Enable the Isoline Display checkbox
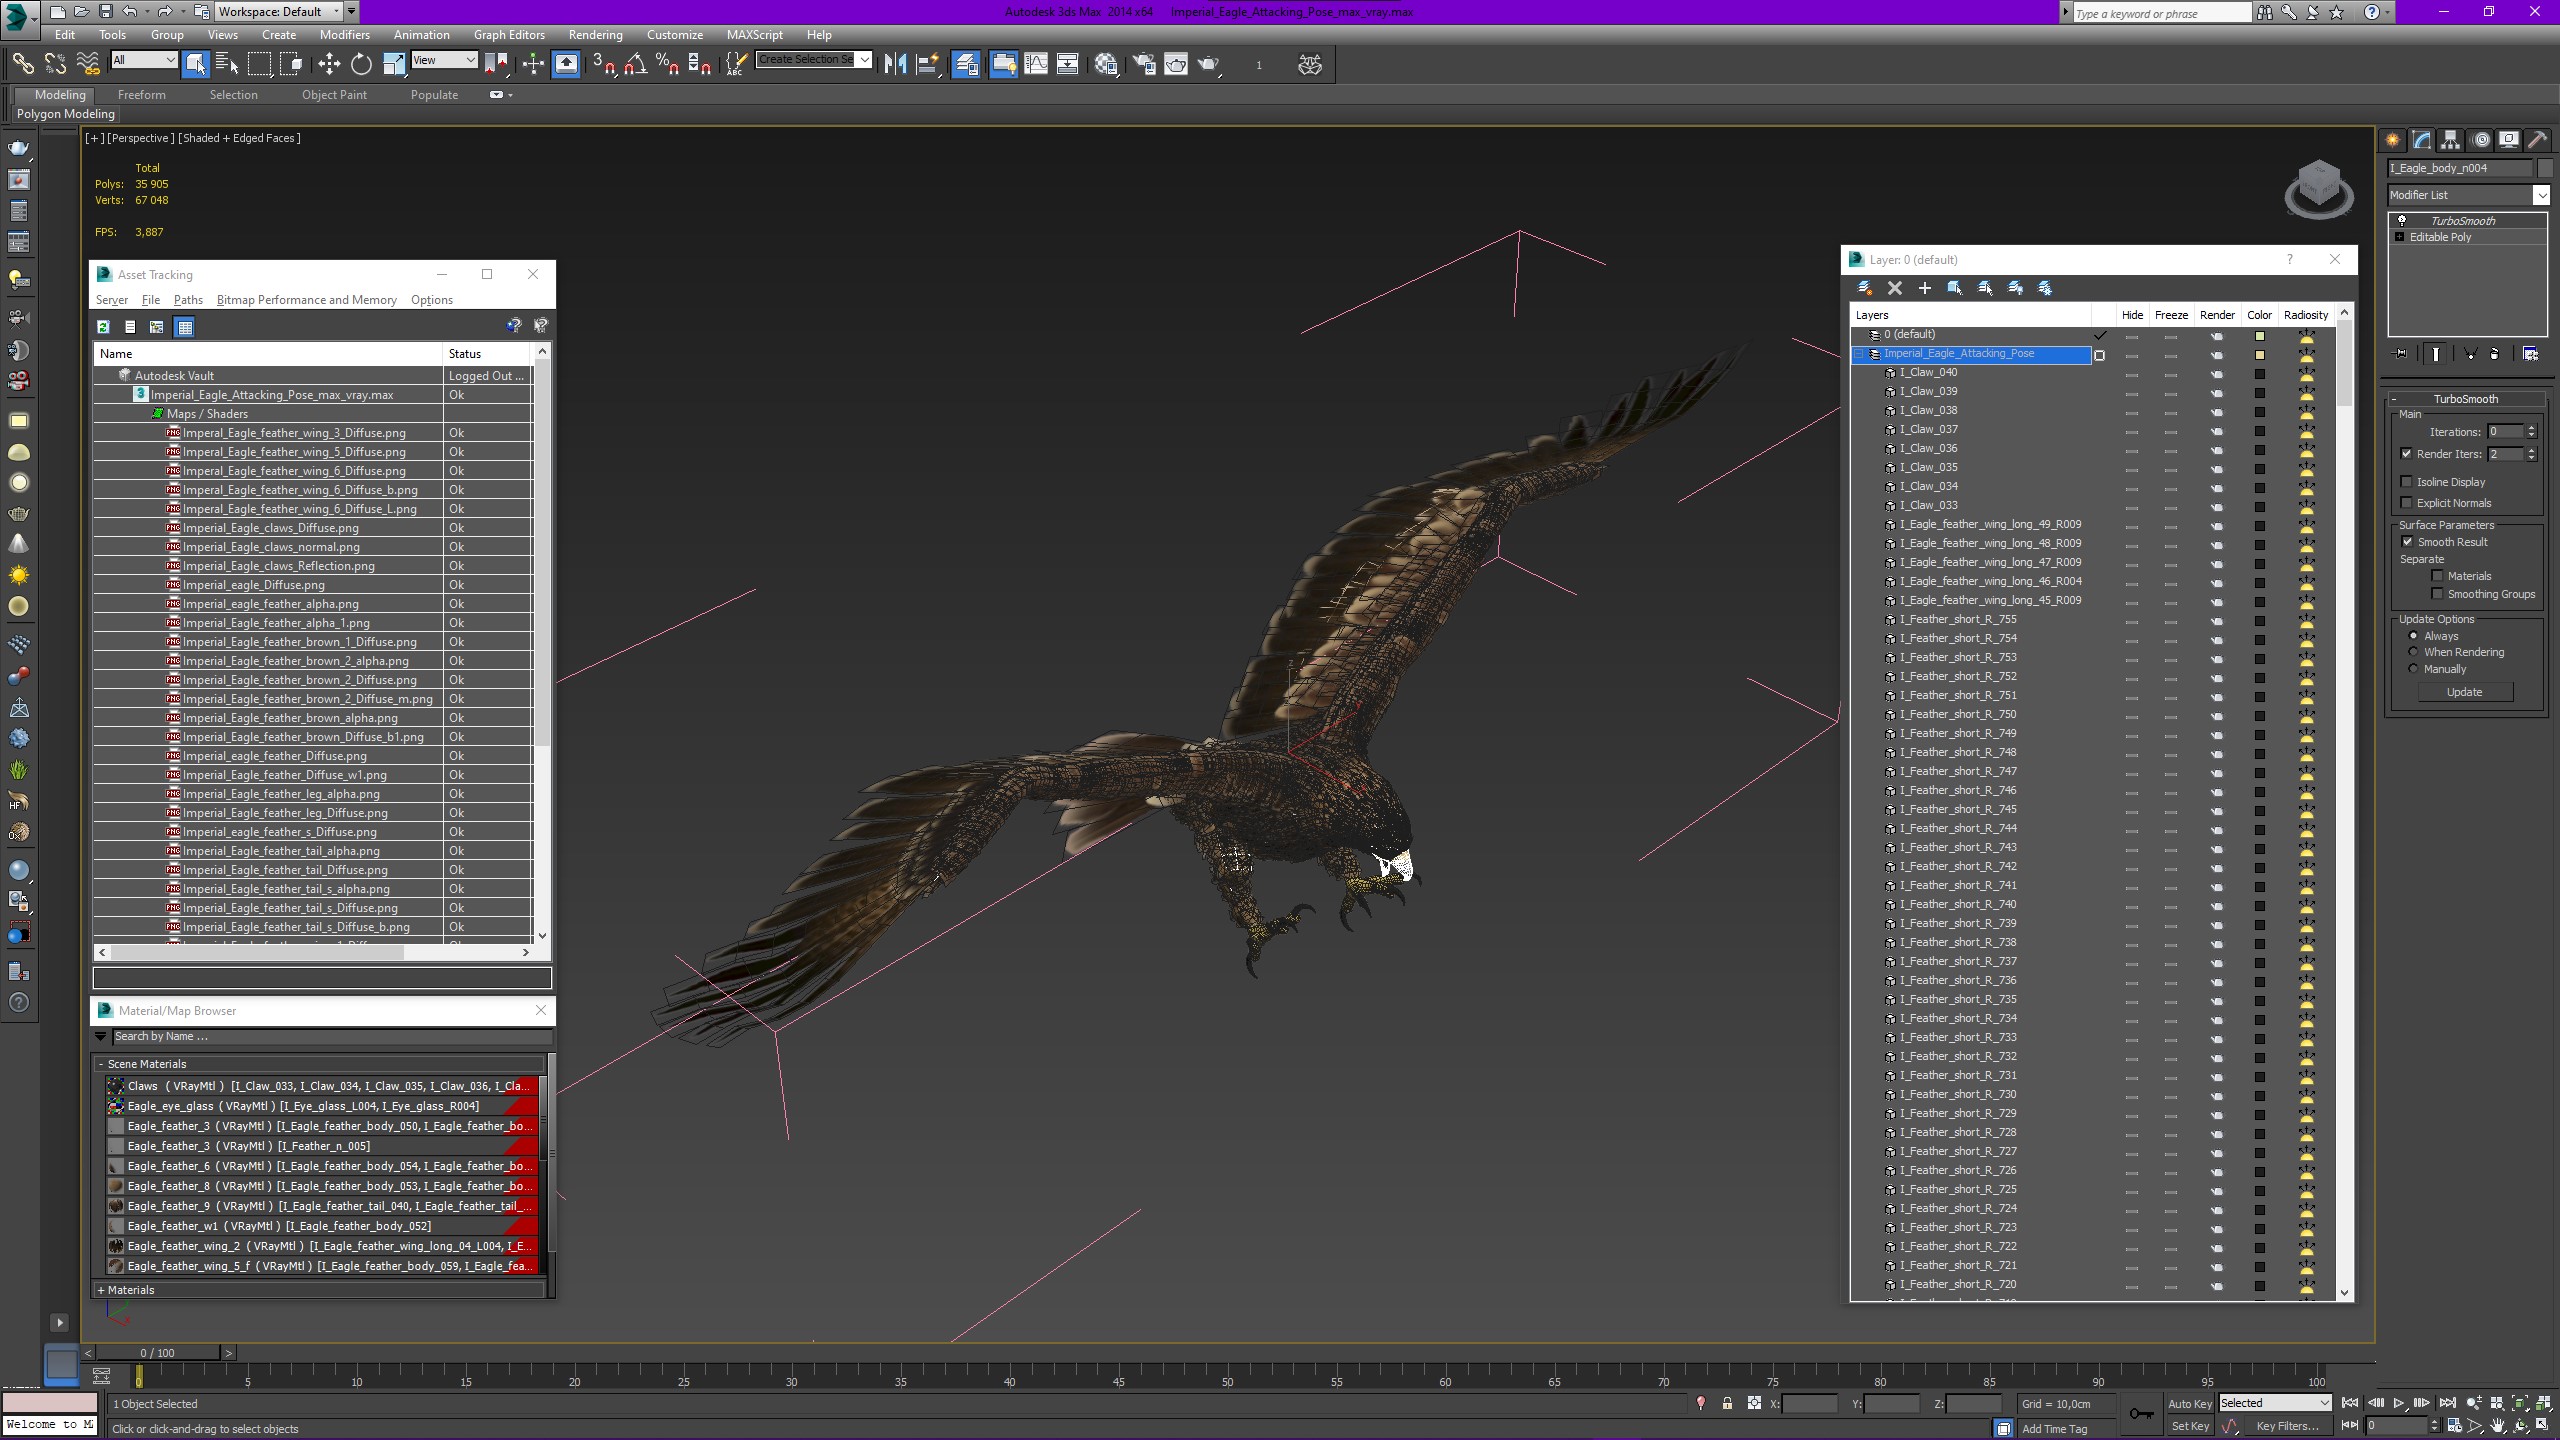 2407,482
